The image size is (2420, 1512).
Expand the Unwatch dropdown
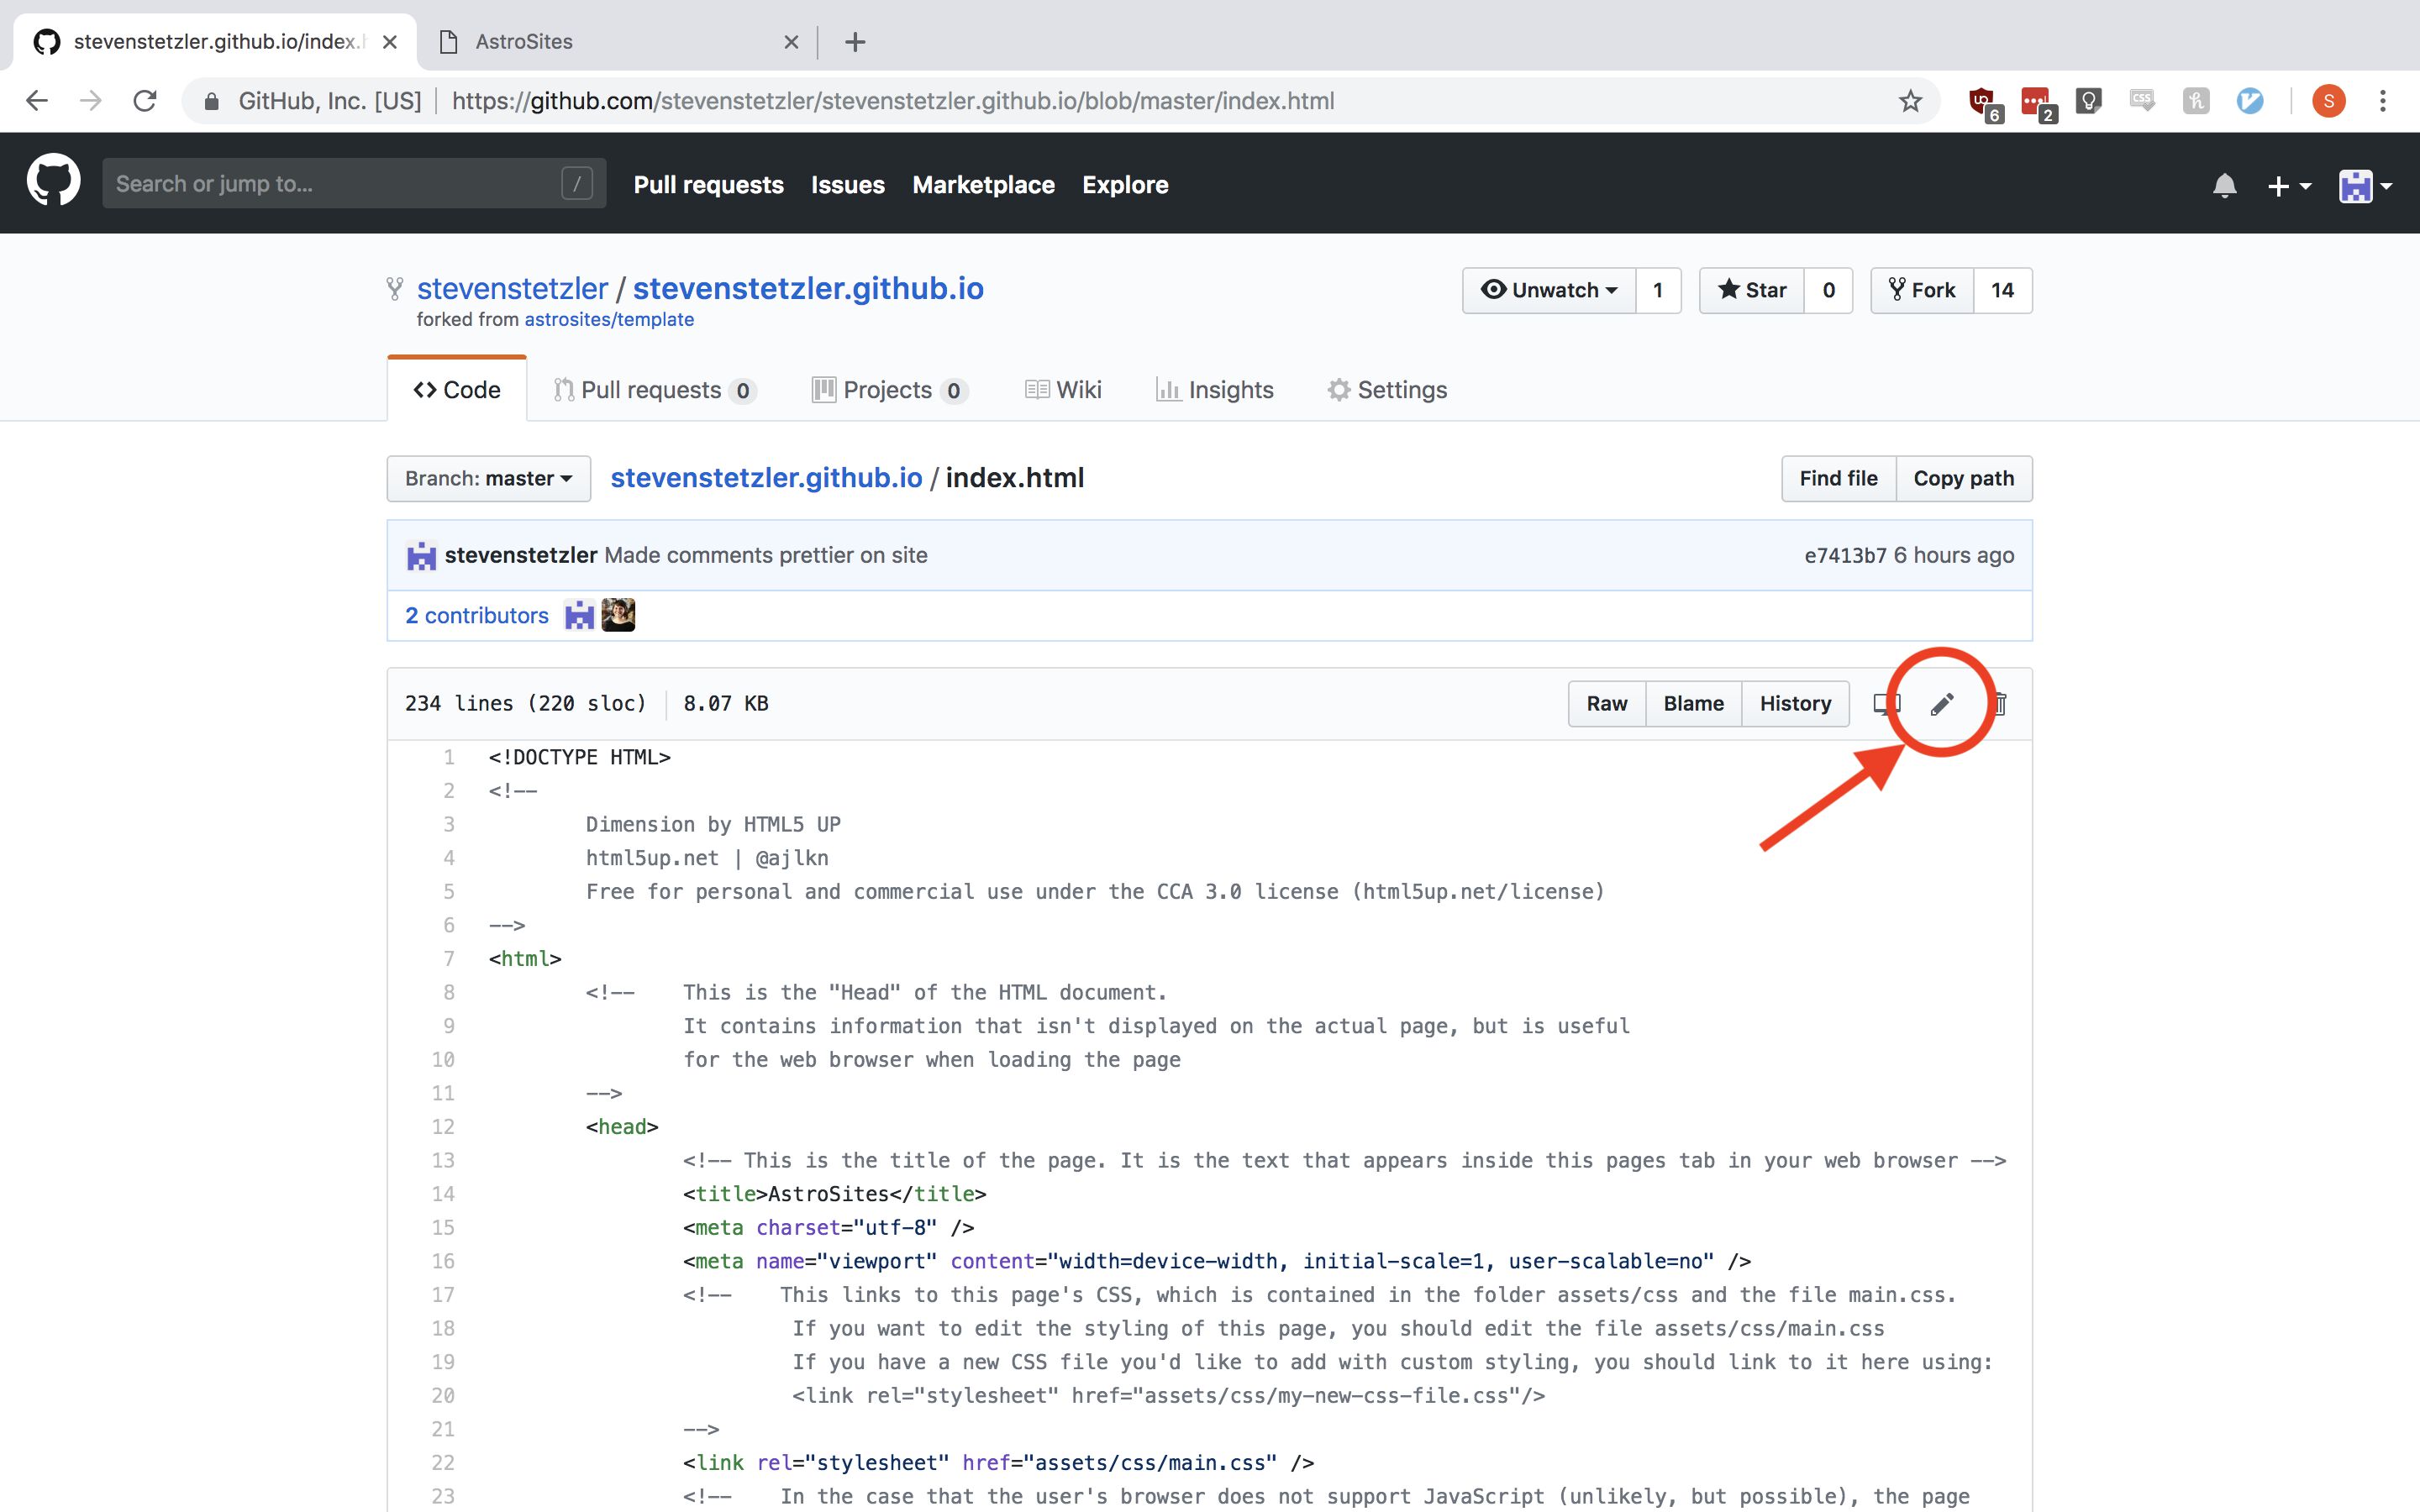point(1549,290)
